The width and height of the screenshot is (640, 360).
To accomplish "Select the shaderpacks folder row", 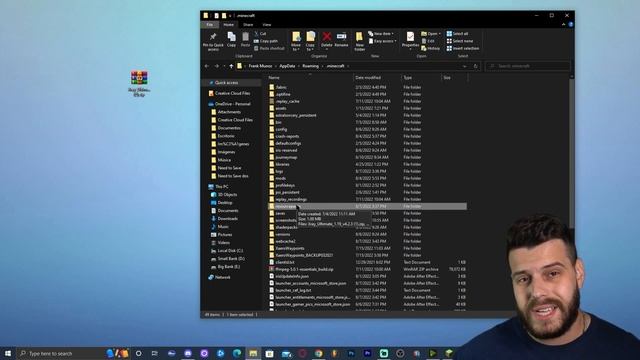I will [x=367, y=227].
